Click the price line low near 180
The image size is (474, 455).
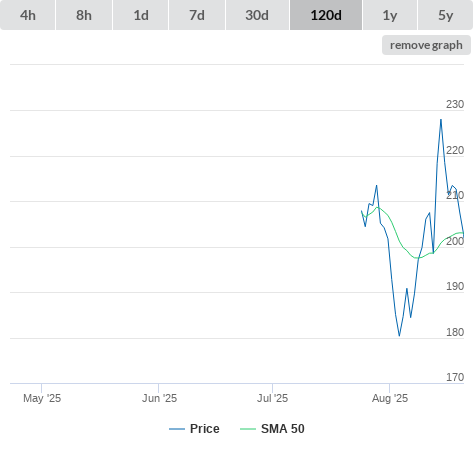(399, 335)
